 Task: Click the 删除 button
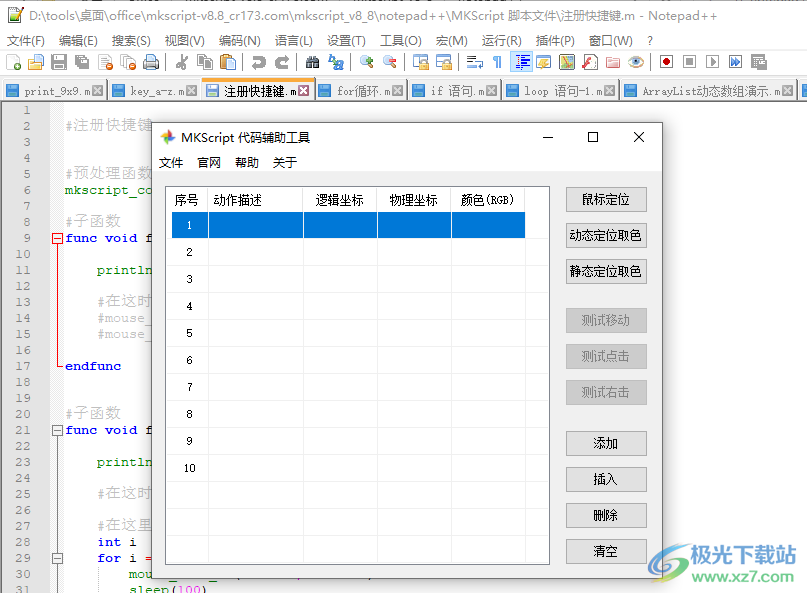tap(606, 516)
